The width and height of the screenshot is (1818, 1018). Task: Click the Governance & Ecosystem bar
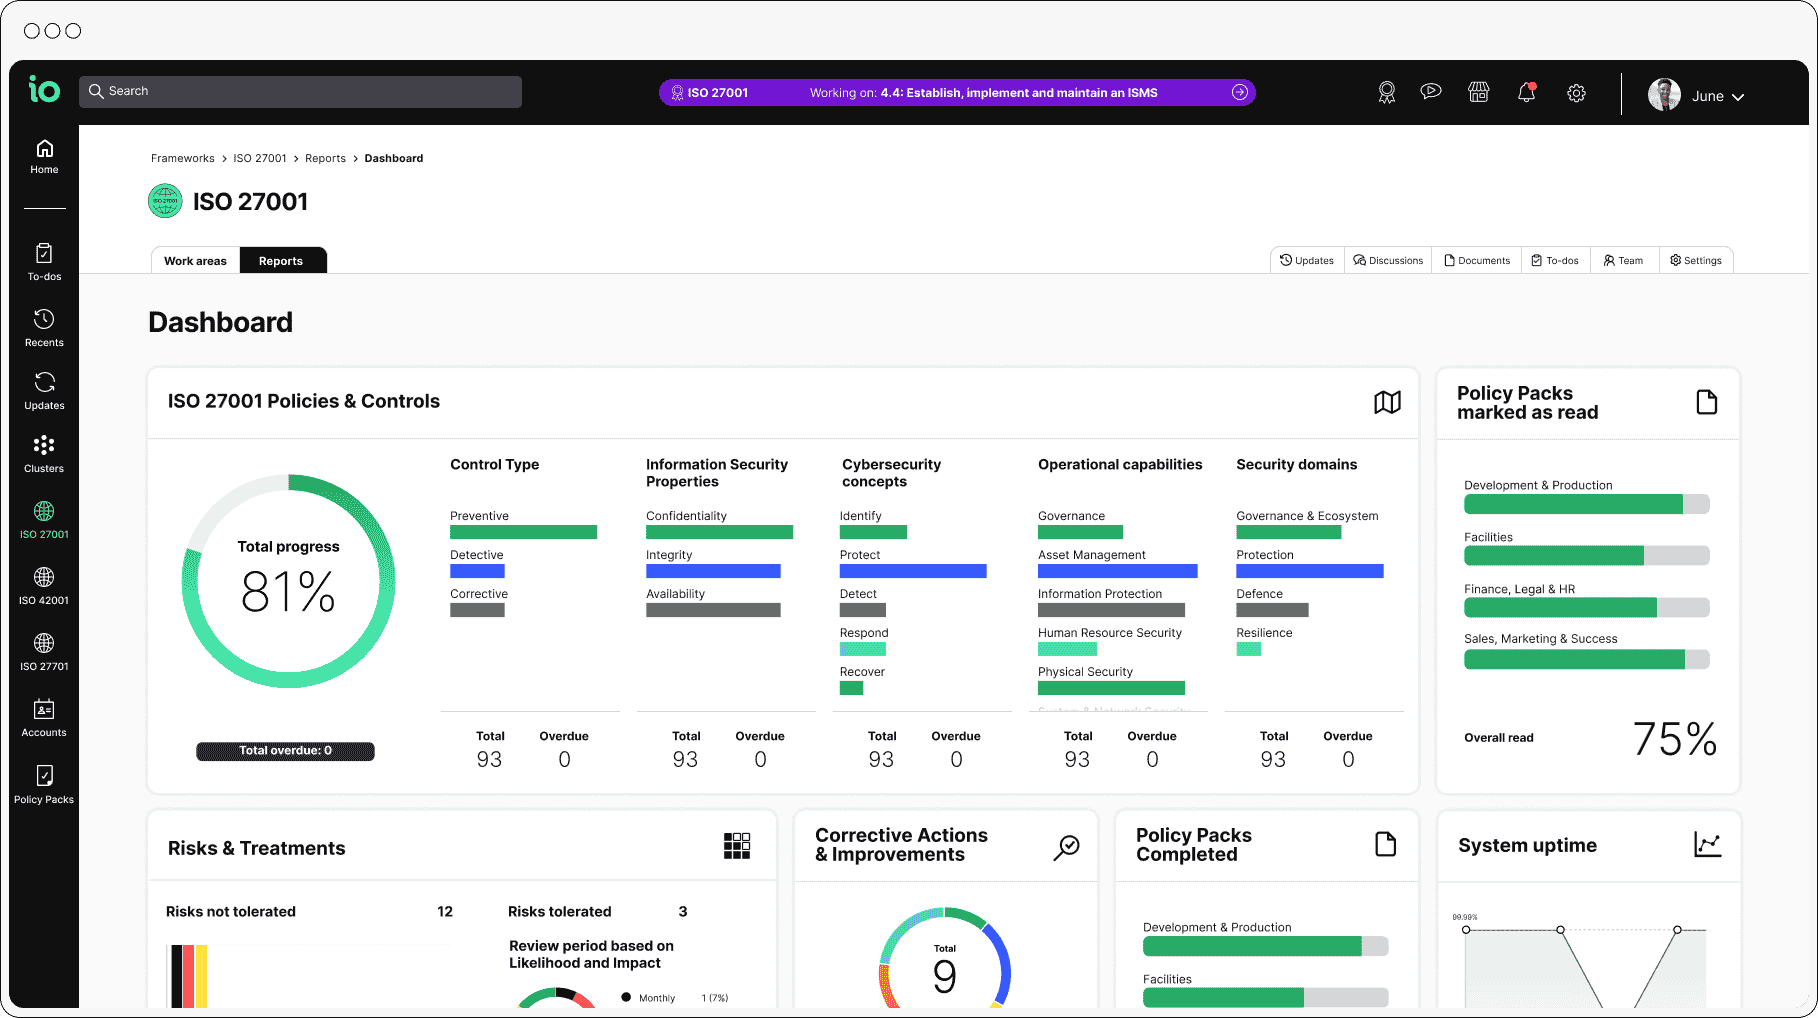coord(1289,532)
